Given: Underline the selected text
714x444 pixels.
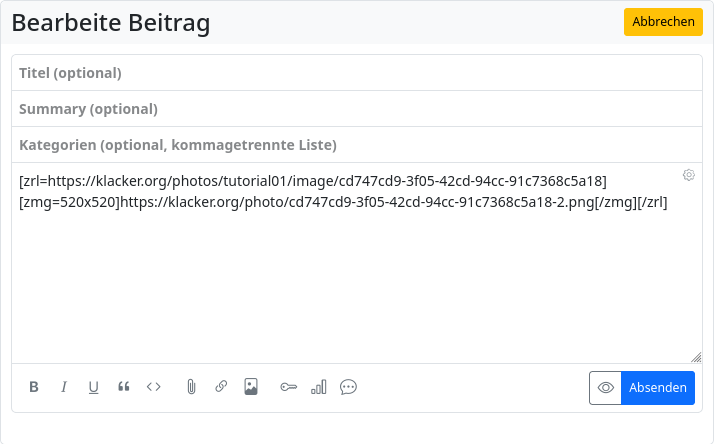Looking at the screenshot, I should pos(94,387).
